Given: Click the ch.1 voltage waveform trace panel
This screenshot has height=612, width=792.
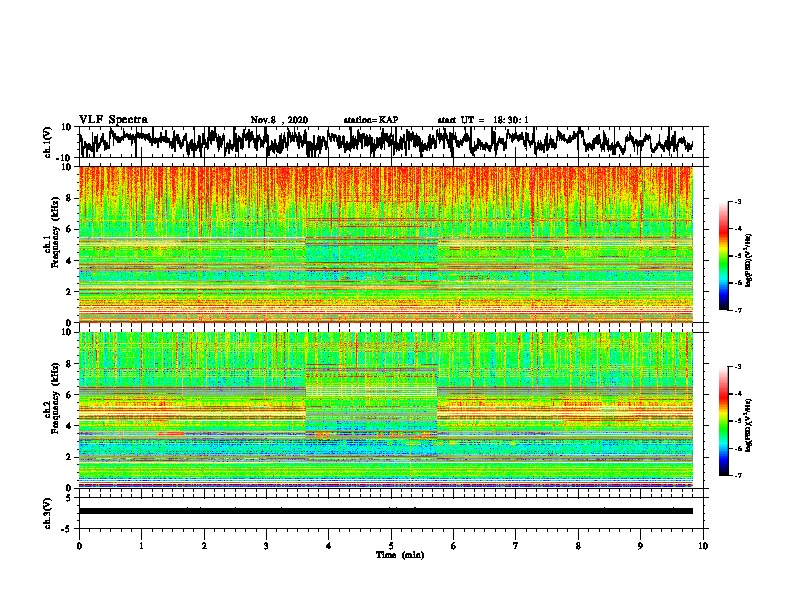Looking at the screenshot, I should pyautogui.click(x=390, y=142).
